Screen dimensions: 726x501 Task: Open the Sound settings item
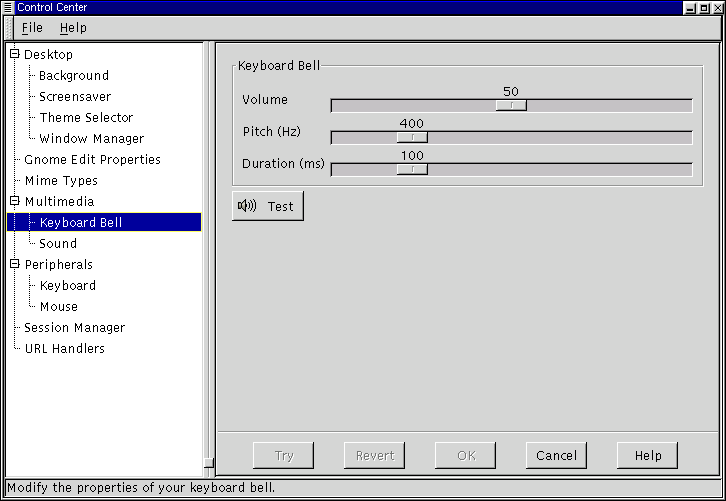pyautogui.click(x=58, y=243)
